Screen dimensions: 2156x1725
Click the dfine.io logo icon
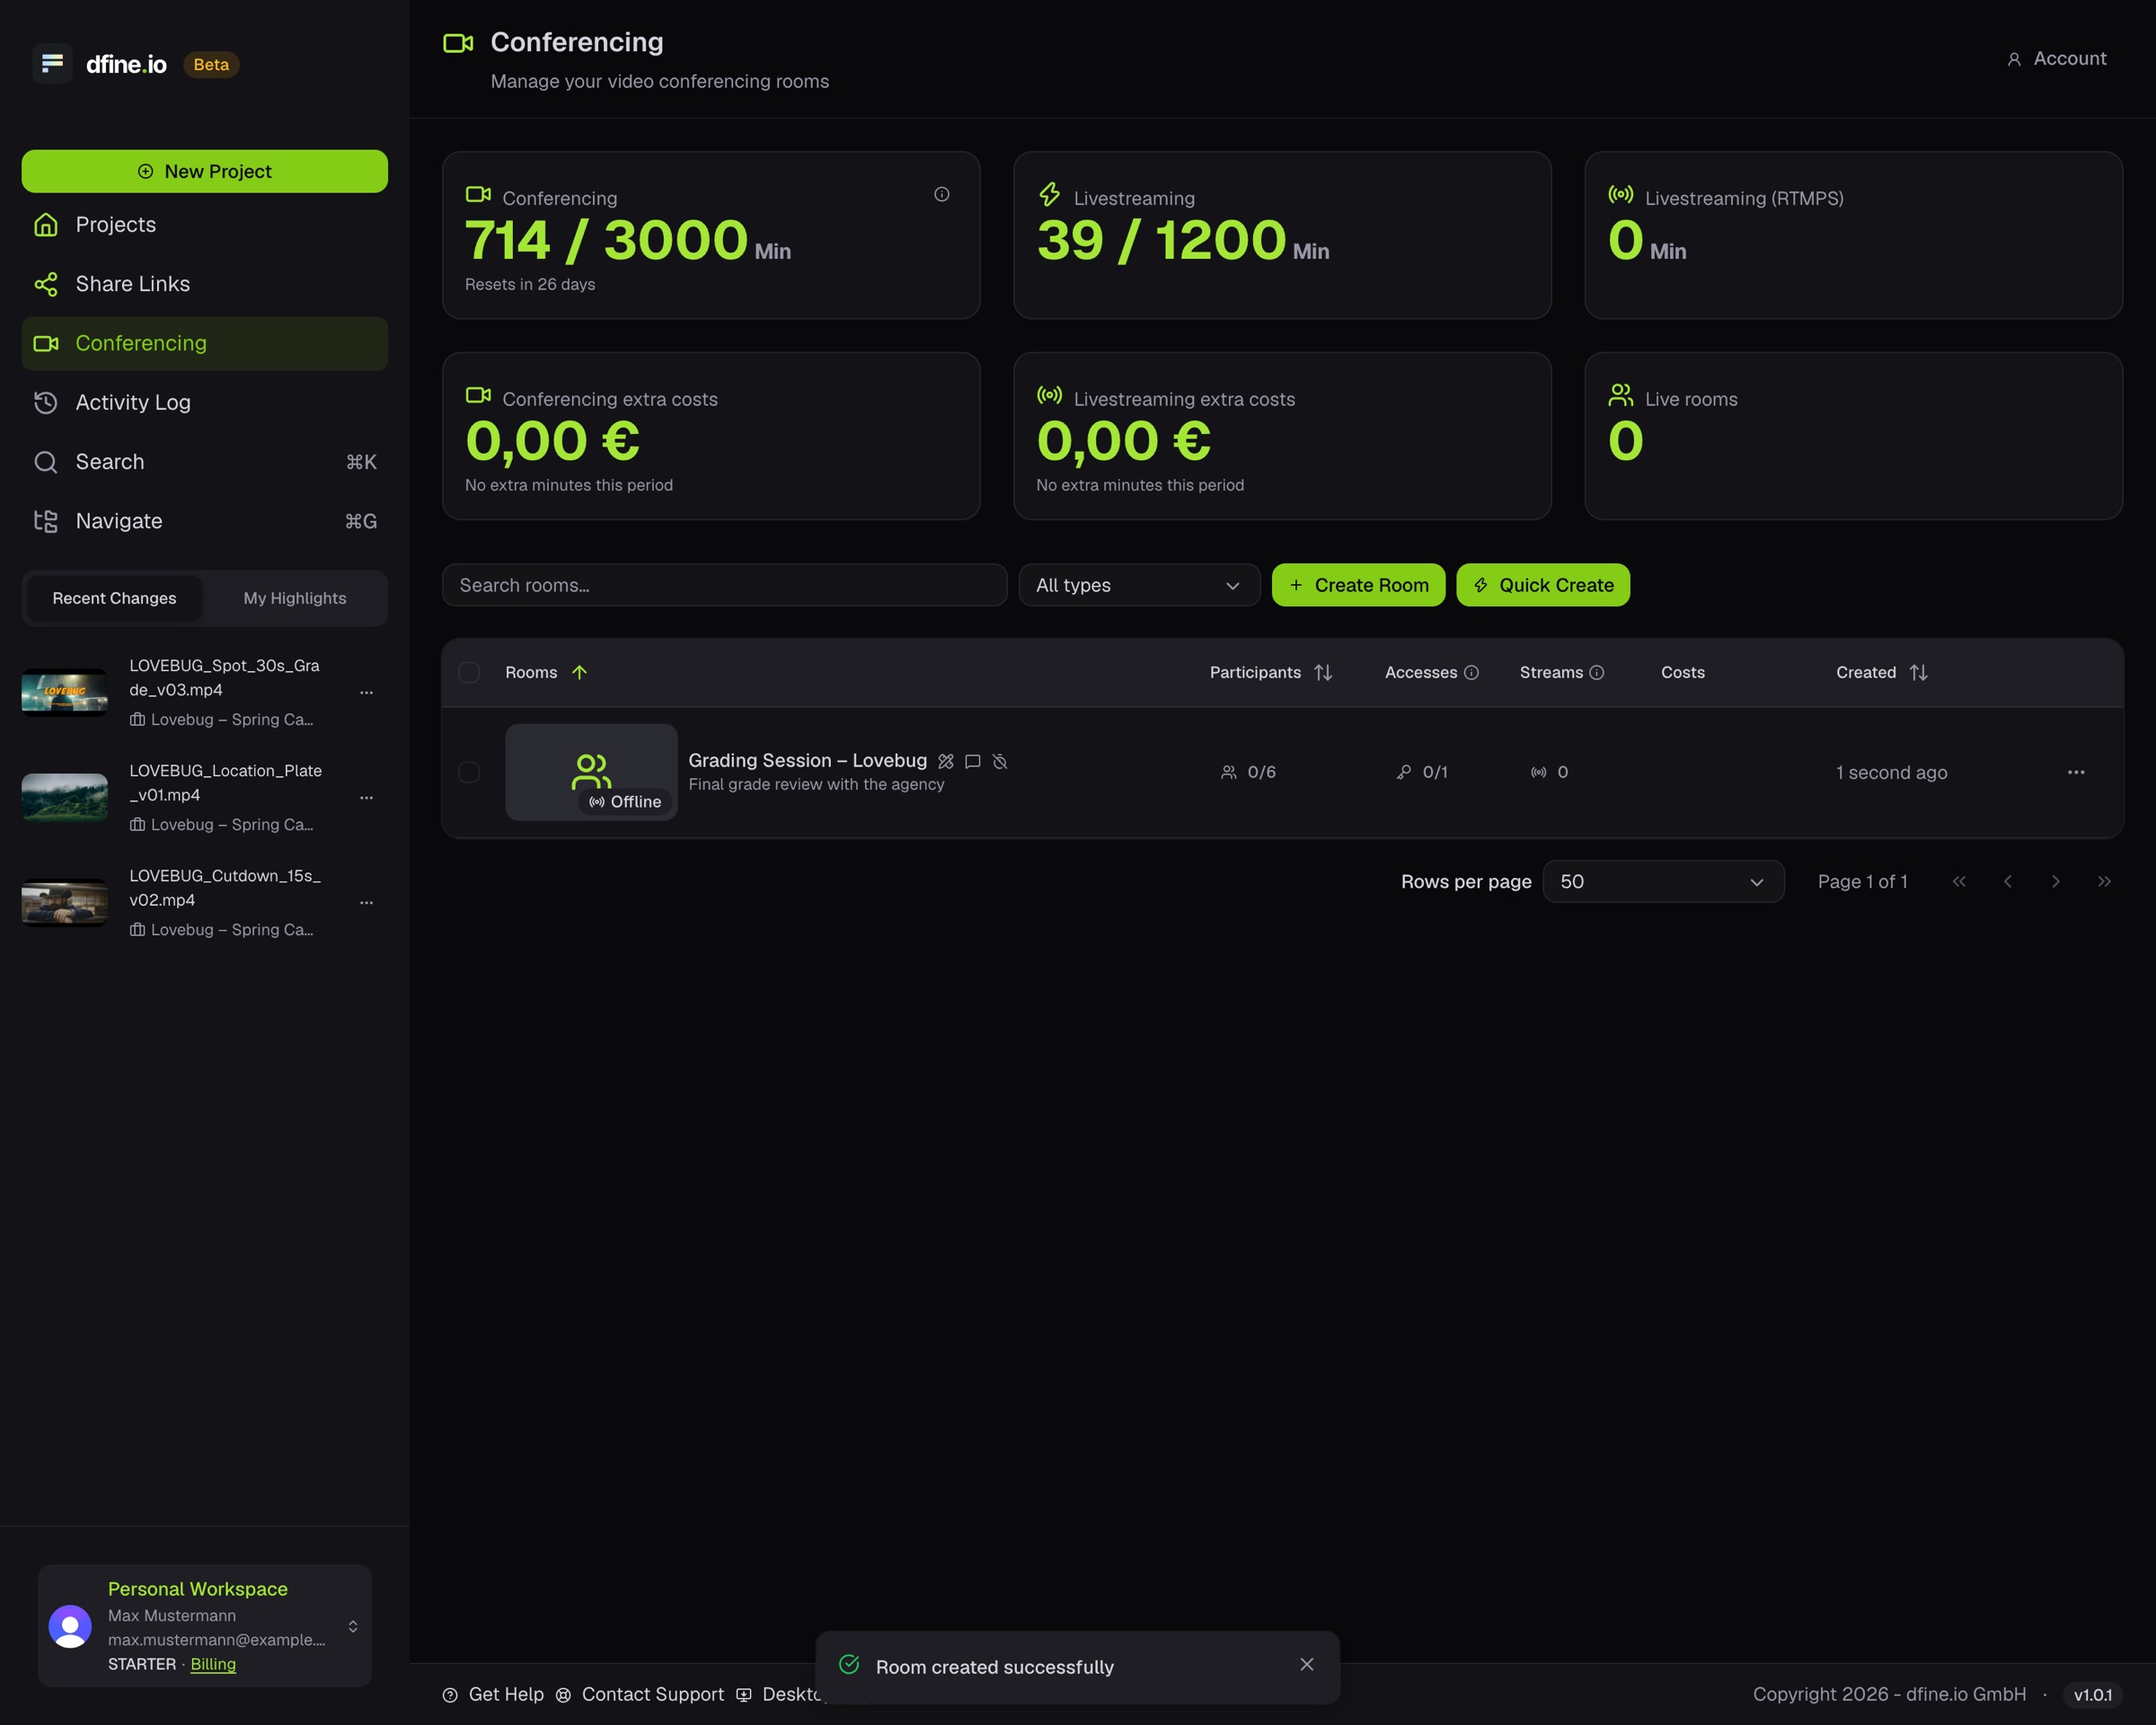[x=52, y=64]
